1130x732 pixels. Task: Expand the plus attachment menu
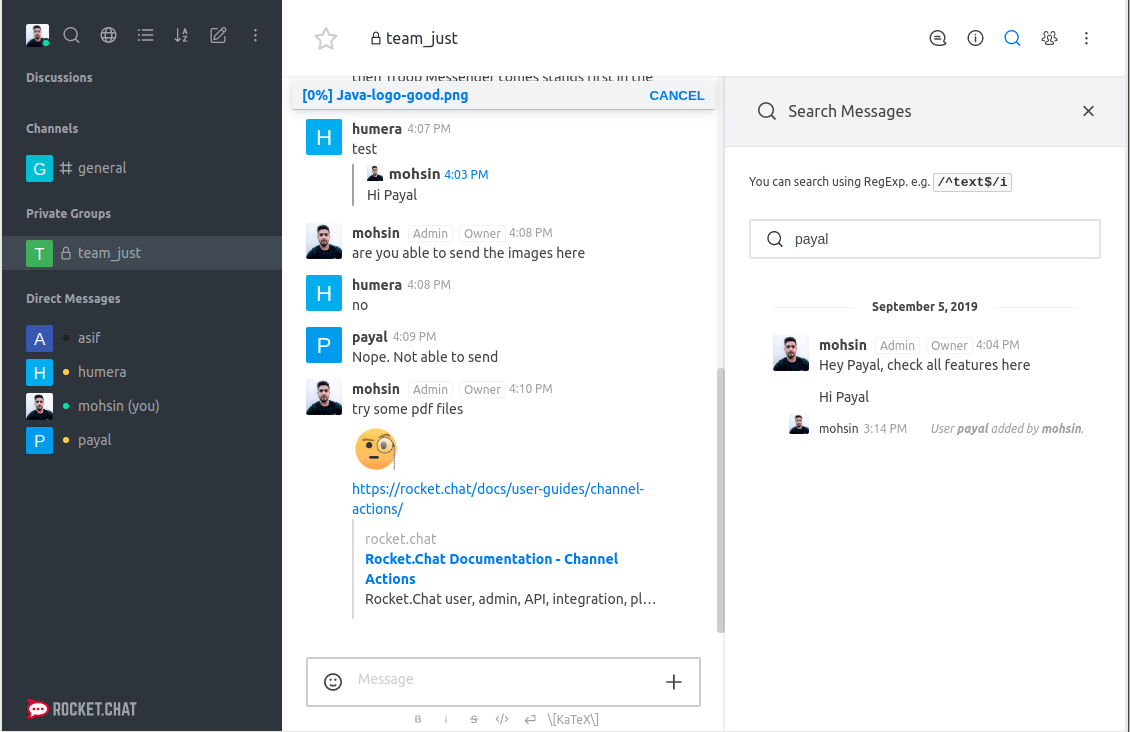pos(674,681)
